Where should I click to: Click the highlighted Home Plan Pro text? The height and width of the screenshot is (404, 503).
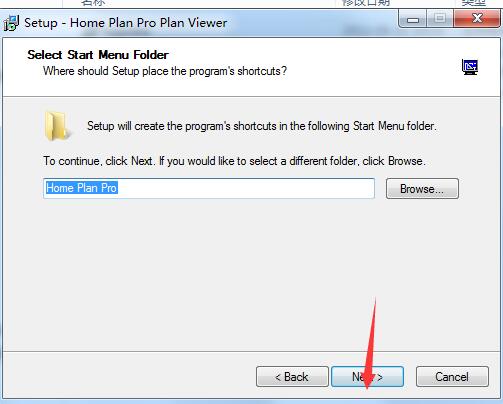(82, 188)
